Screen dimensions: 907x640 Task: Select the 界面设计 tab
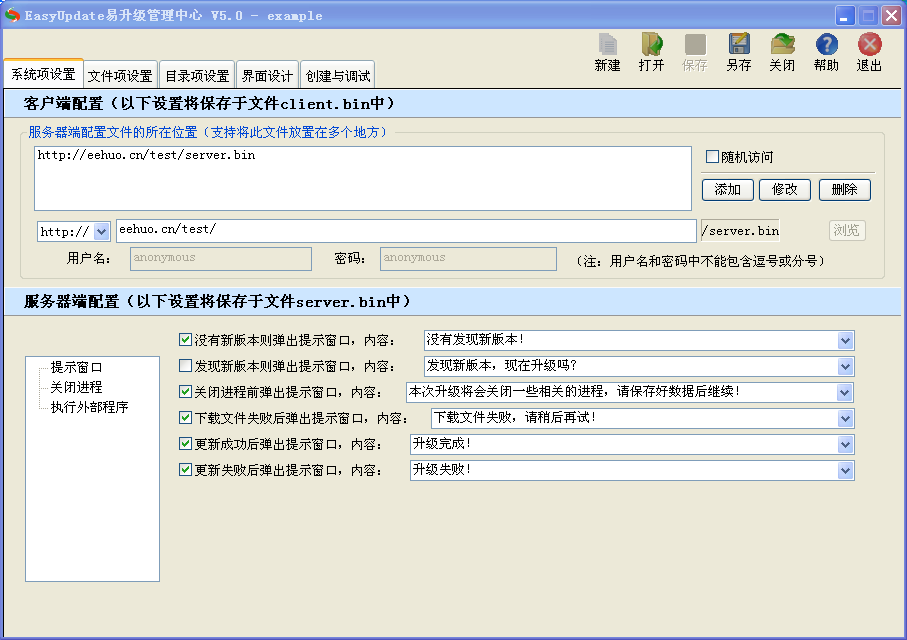[267, 76]
